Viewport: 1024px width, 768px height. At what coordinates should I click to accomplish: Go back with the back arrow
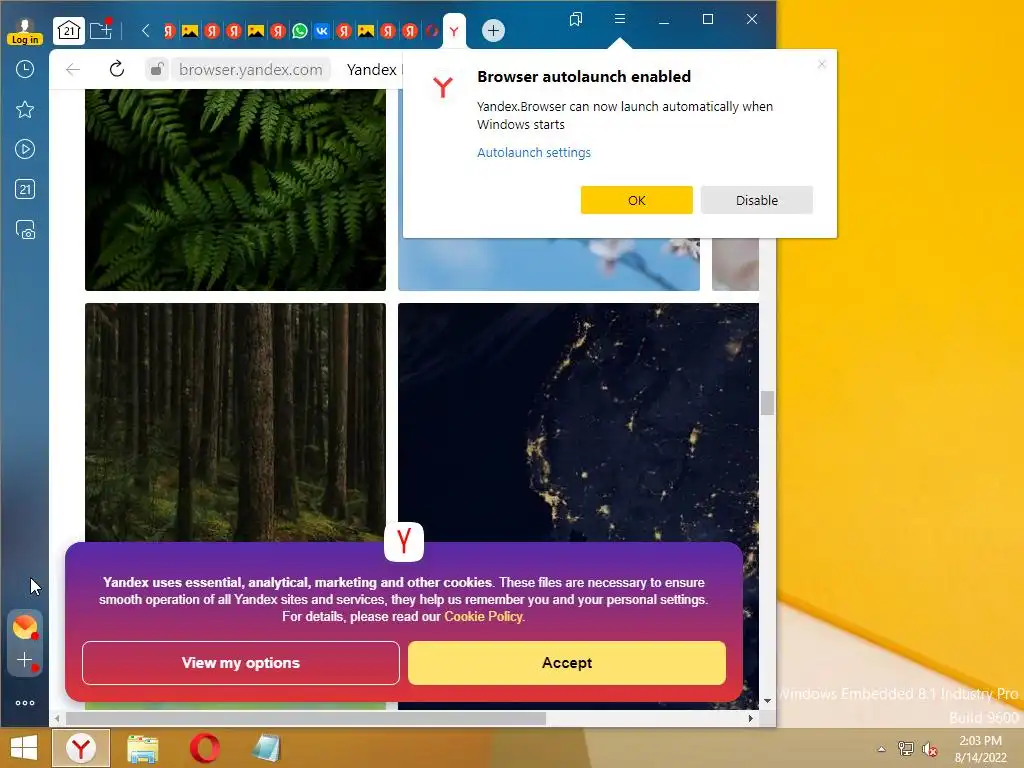(73, 69)
